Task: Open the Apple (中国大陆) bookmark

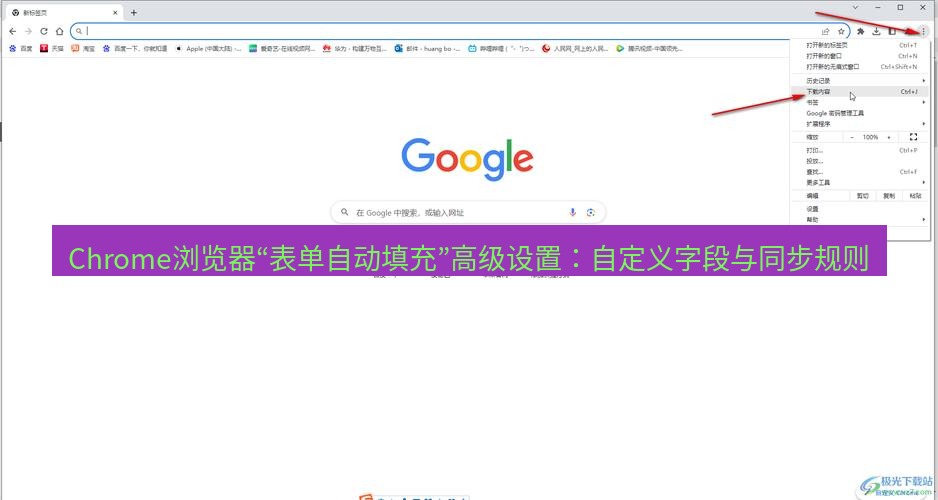Action: (x=208, y=48)
